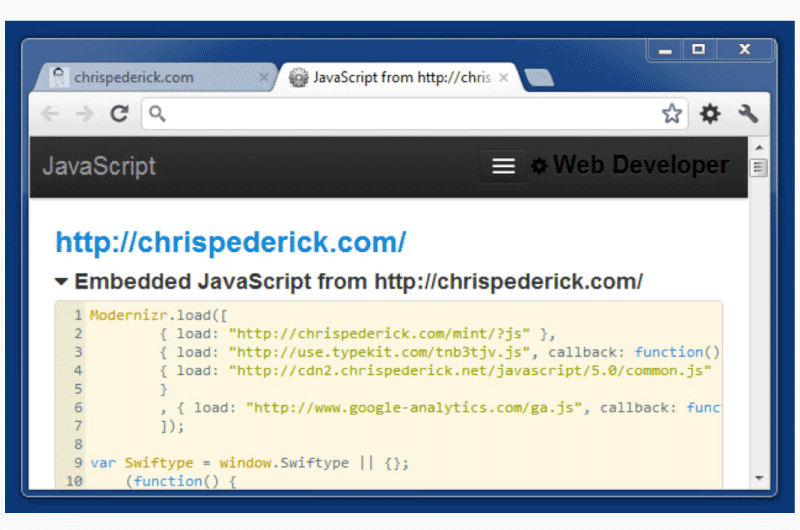Collapse the Embedded JavaScript section triangle
Screen dimensions: 800x530
pyautogui.click(x=61, y=282)
